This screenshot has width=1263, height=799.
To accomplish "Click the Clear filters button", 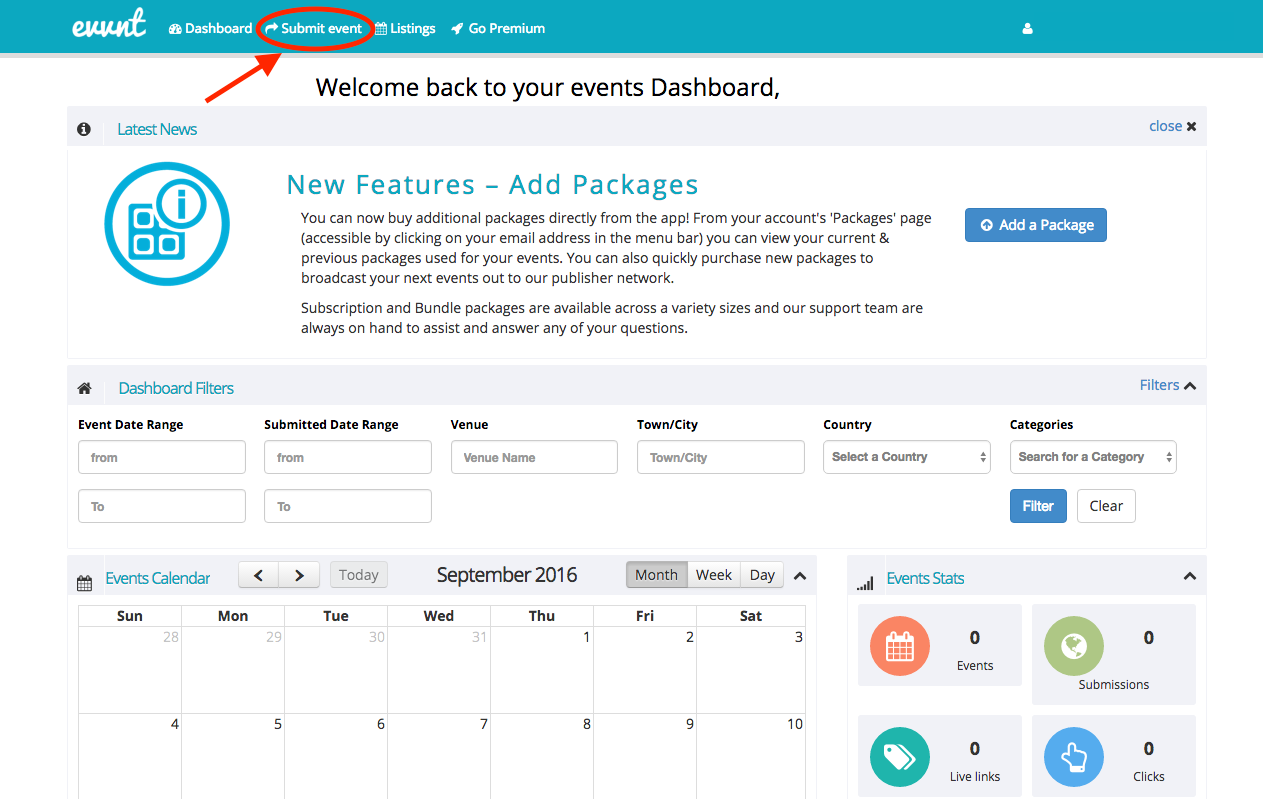I will pyautogui.click(x=1106, y=506).
